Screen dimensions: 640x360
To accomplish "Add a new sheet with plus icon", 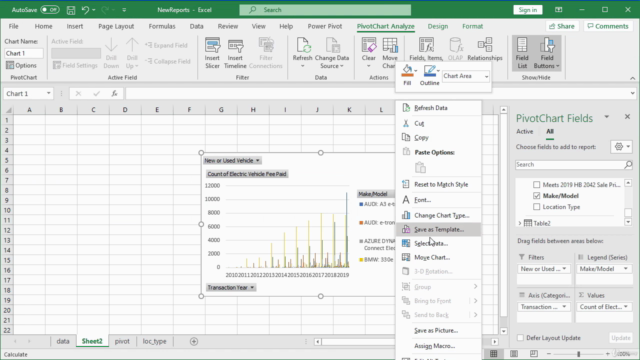I will 194,341.
